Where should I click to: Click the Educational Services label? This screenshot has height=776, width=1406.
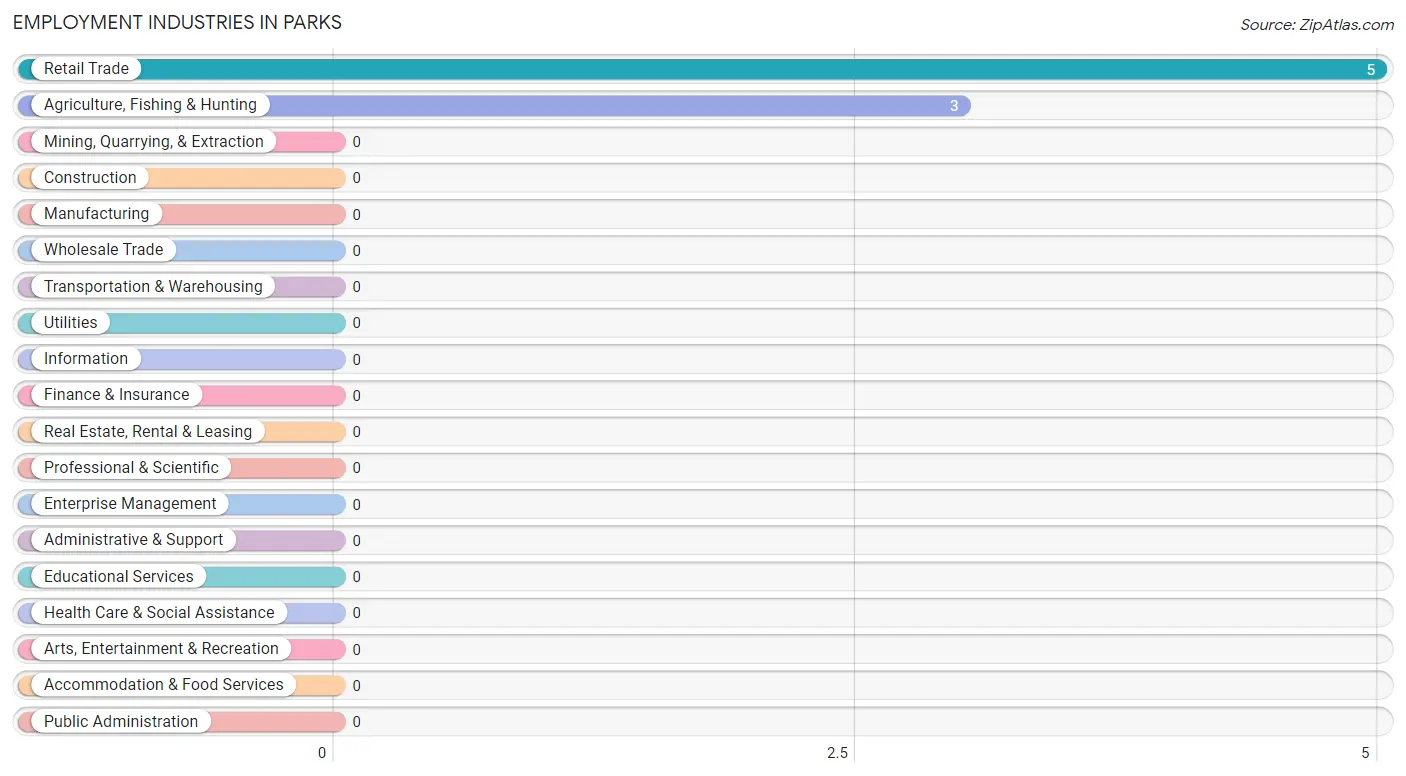pos(119,577)
